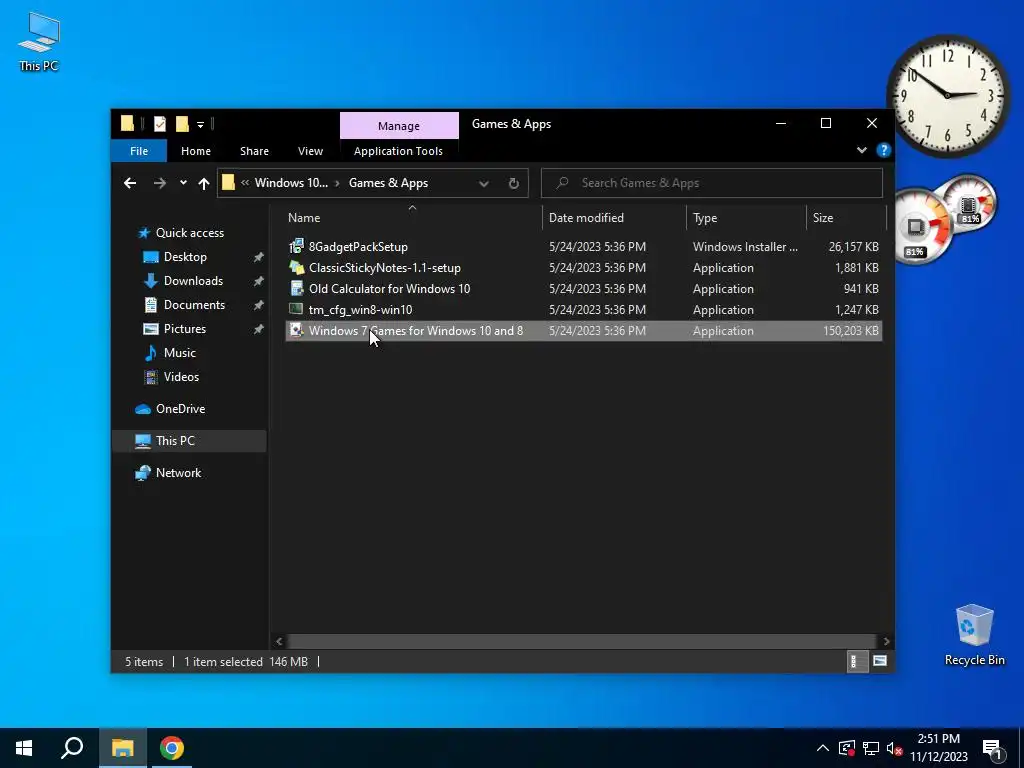Sort by the Name column header
The image size is (1024, 768).
point(412,217)
